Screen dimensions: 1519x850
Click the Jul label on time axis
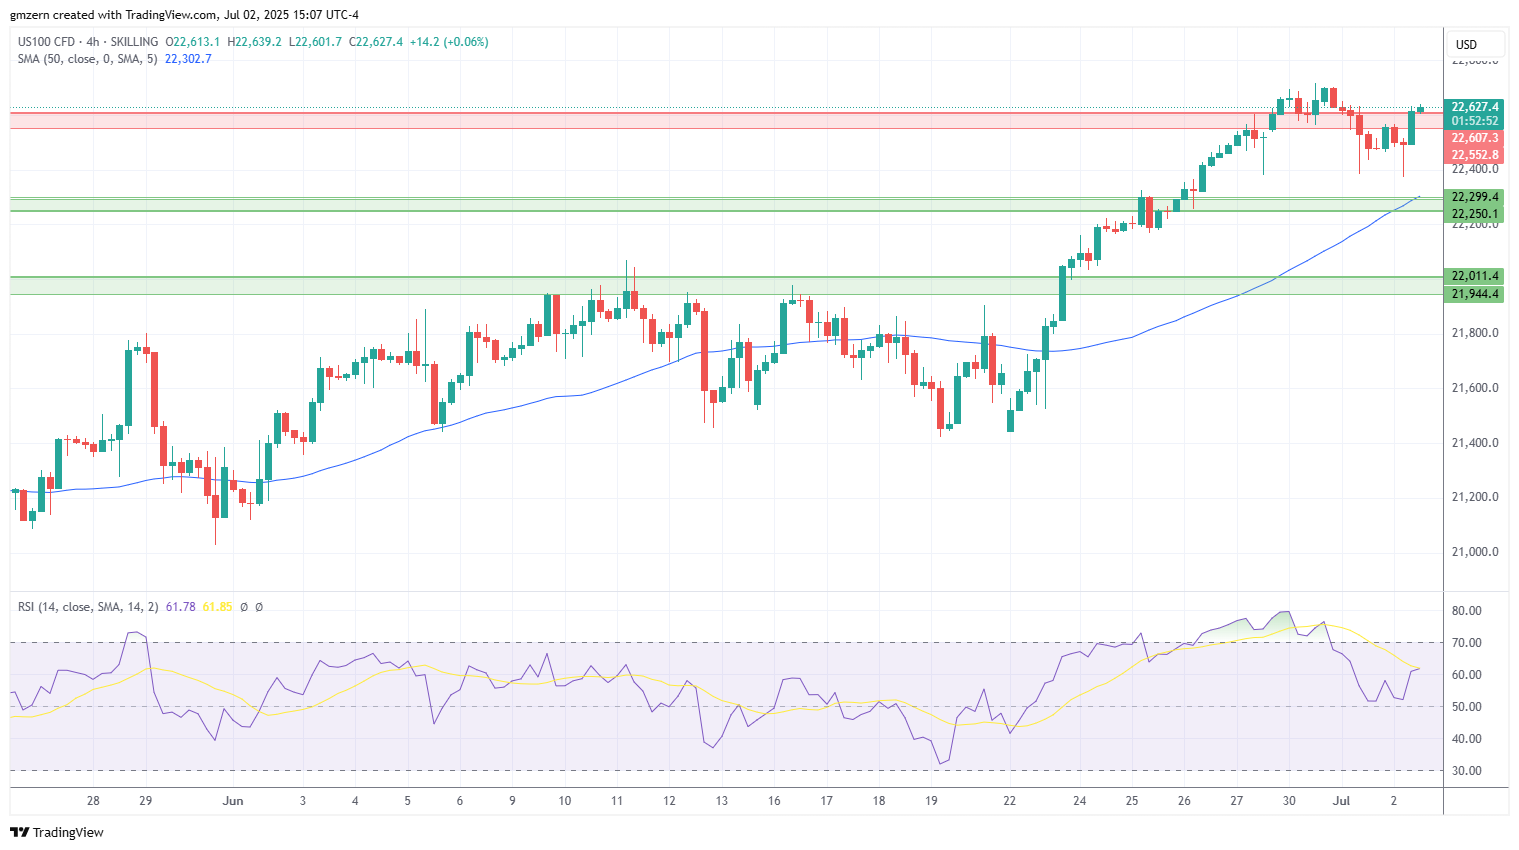(1342, 801)
